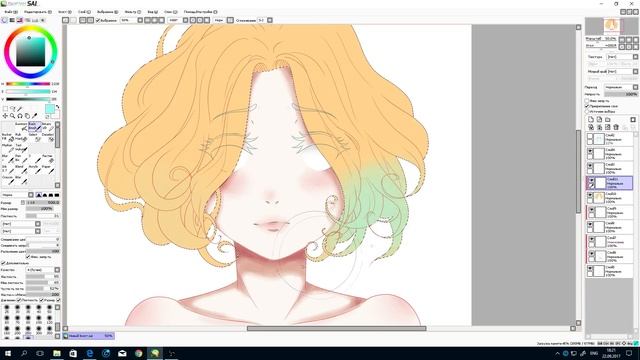Show the color mixer panel icon
640x360 pixels.
pos(27,20)
